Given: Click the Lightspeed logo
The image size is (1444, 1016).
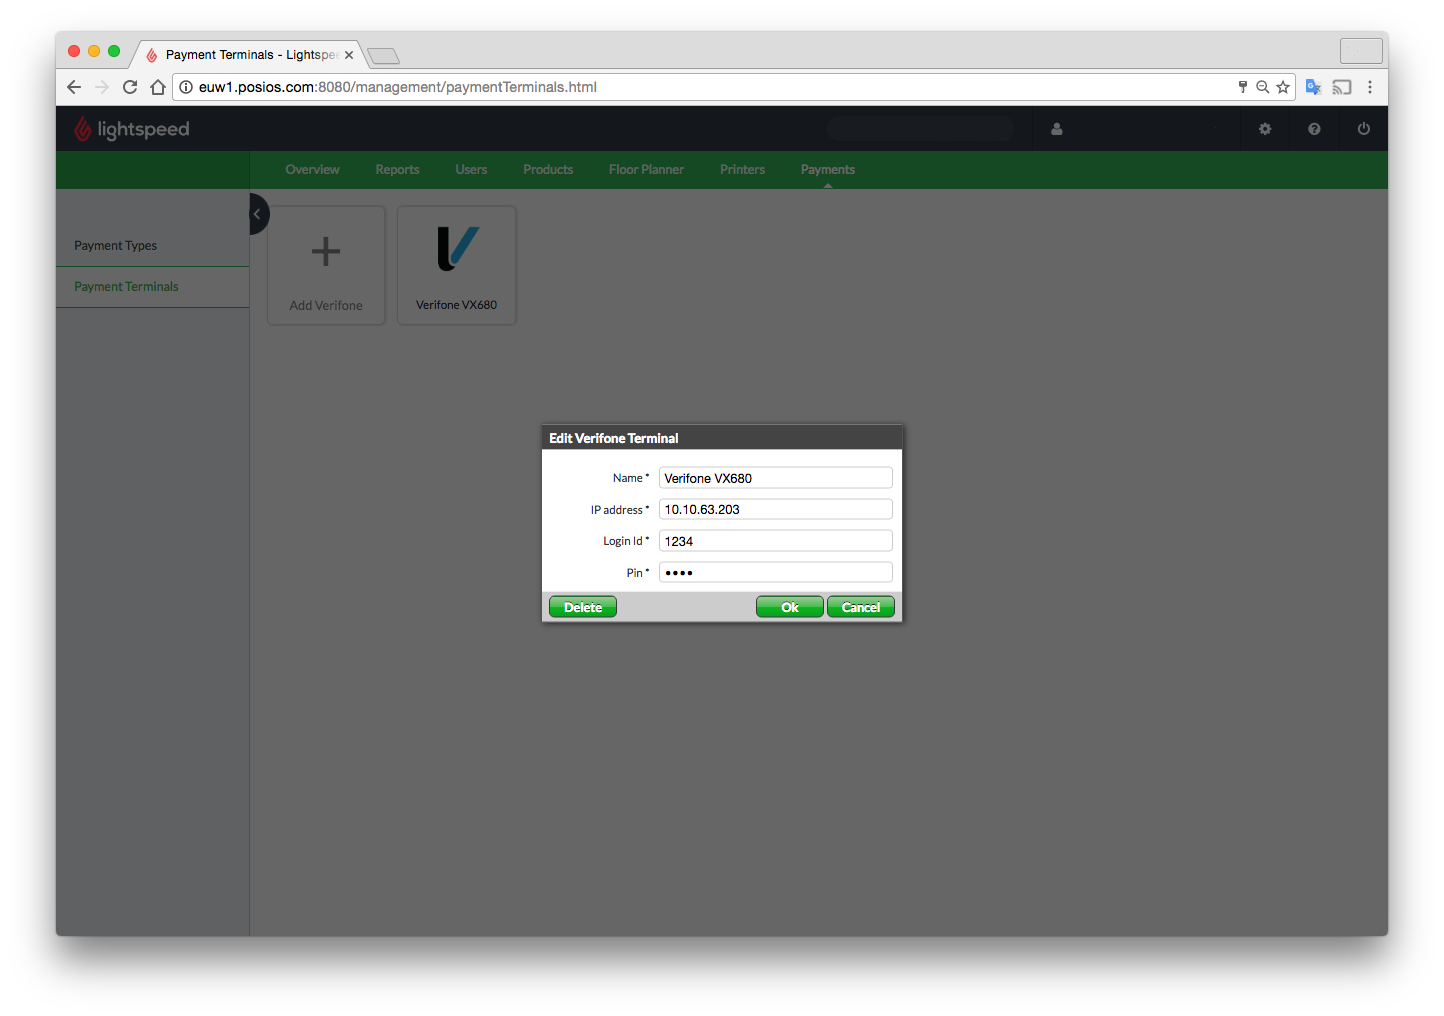Looking at the screenshot, I should pos(131,129).
